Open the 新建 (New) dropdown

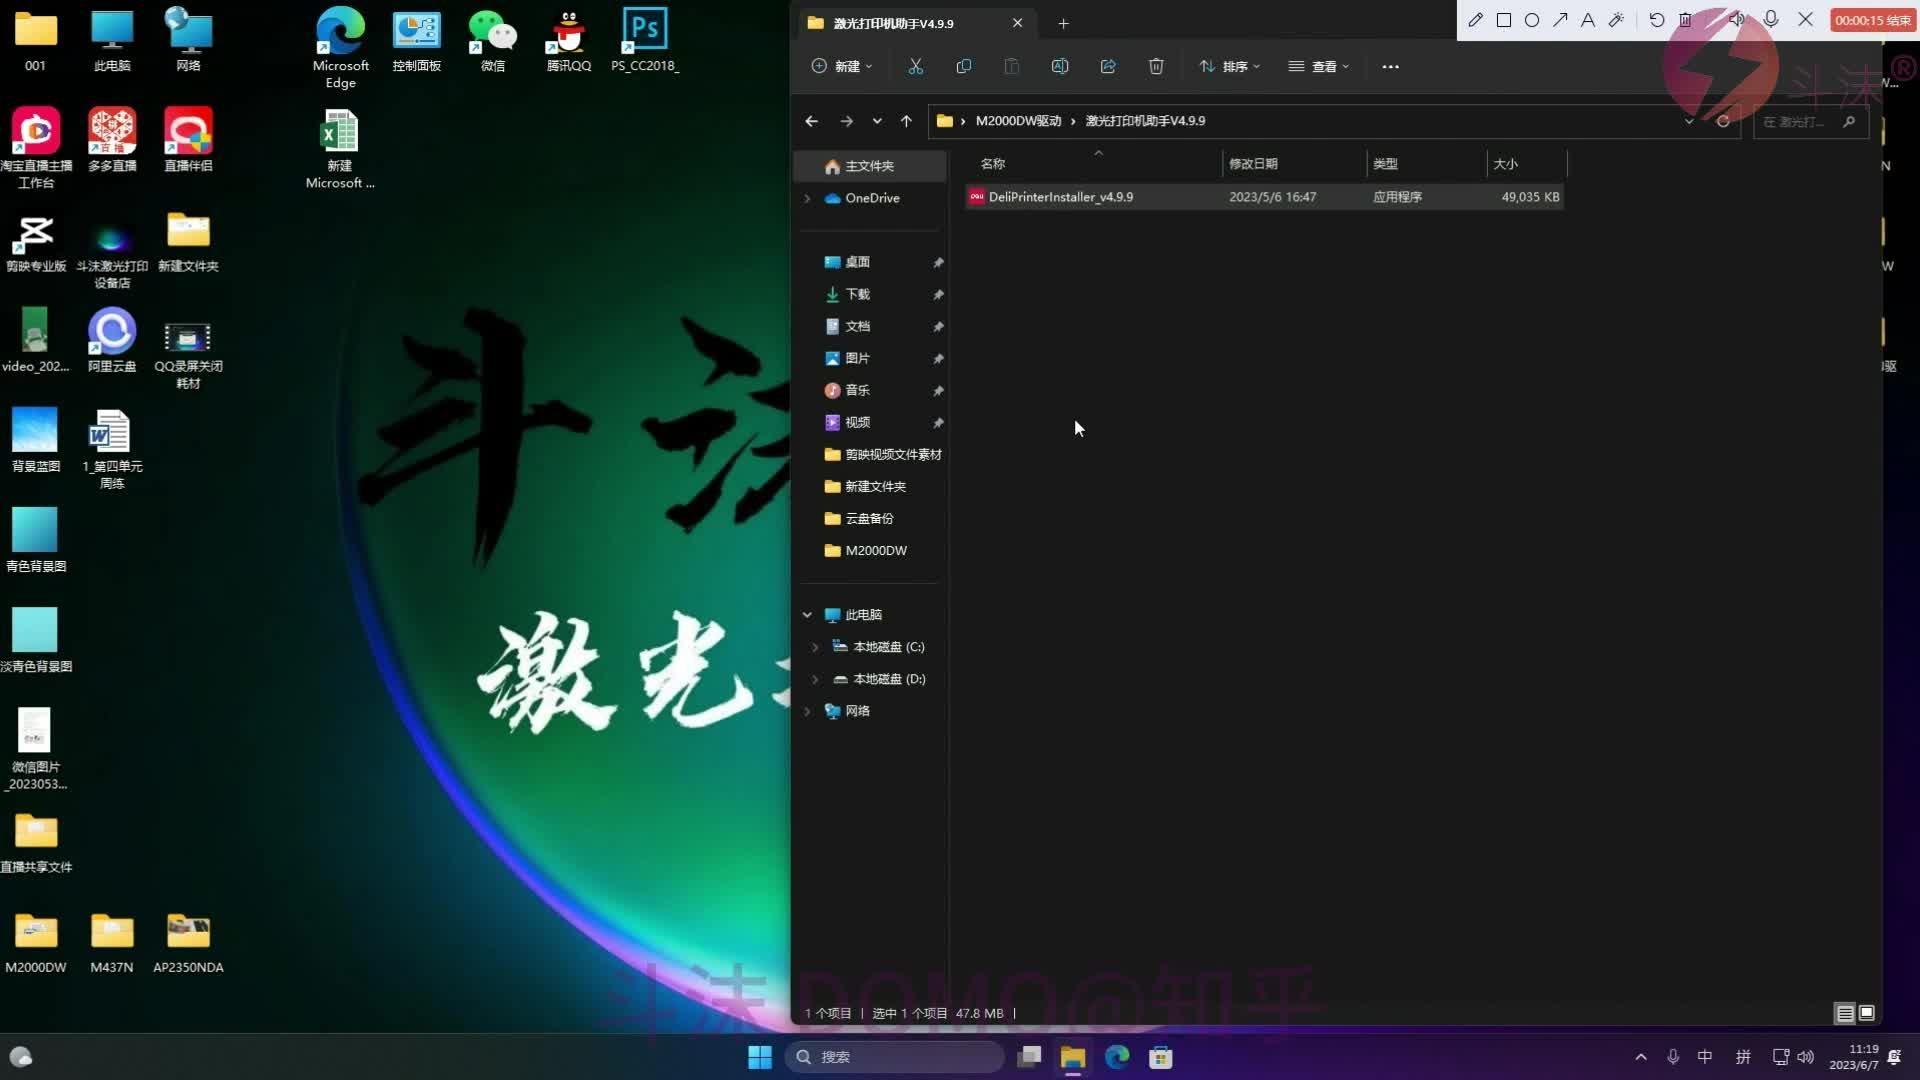tap(841, 66)
